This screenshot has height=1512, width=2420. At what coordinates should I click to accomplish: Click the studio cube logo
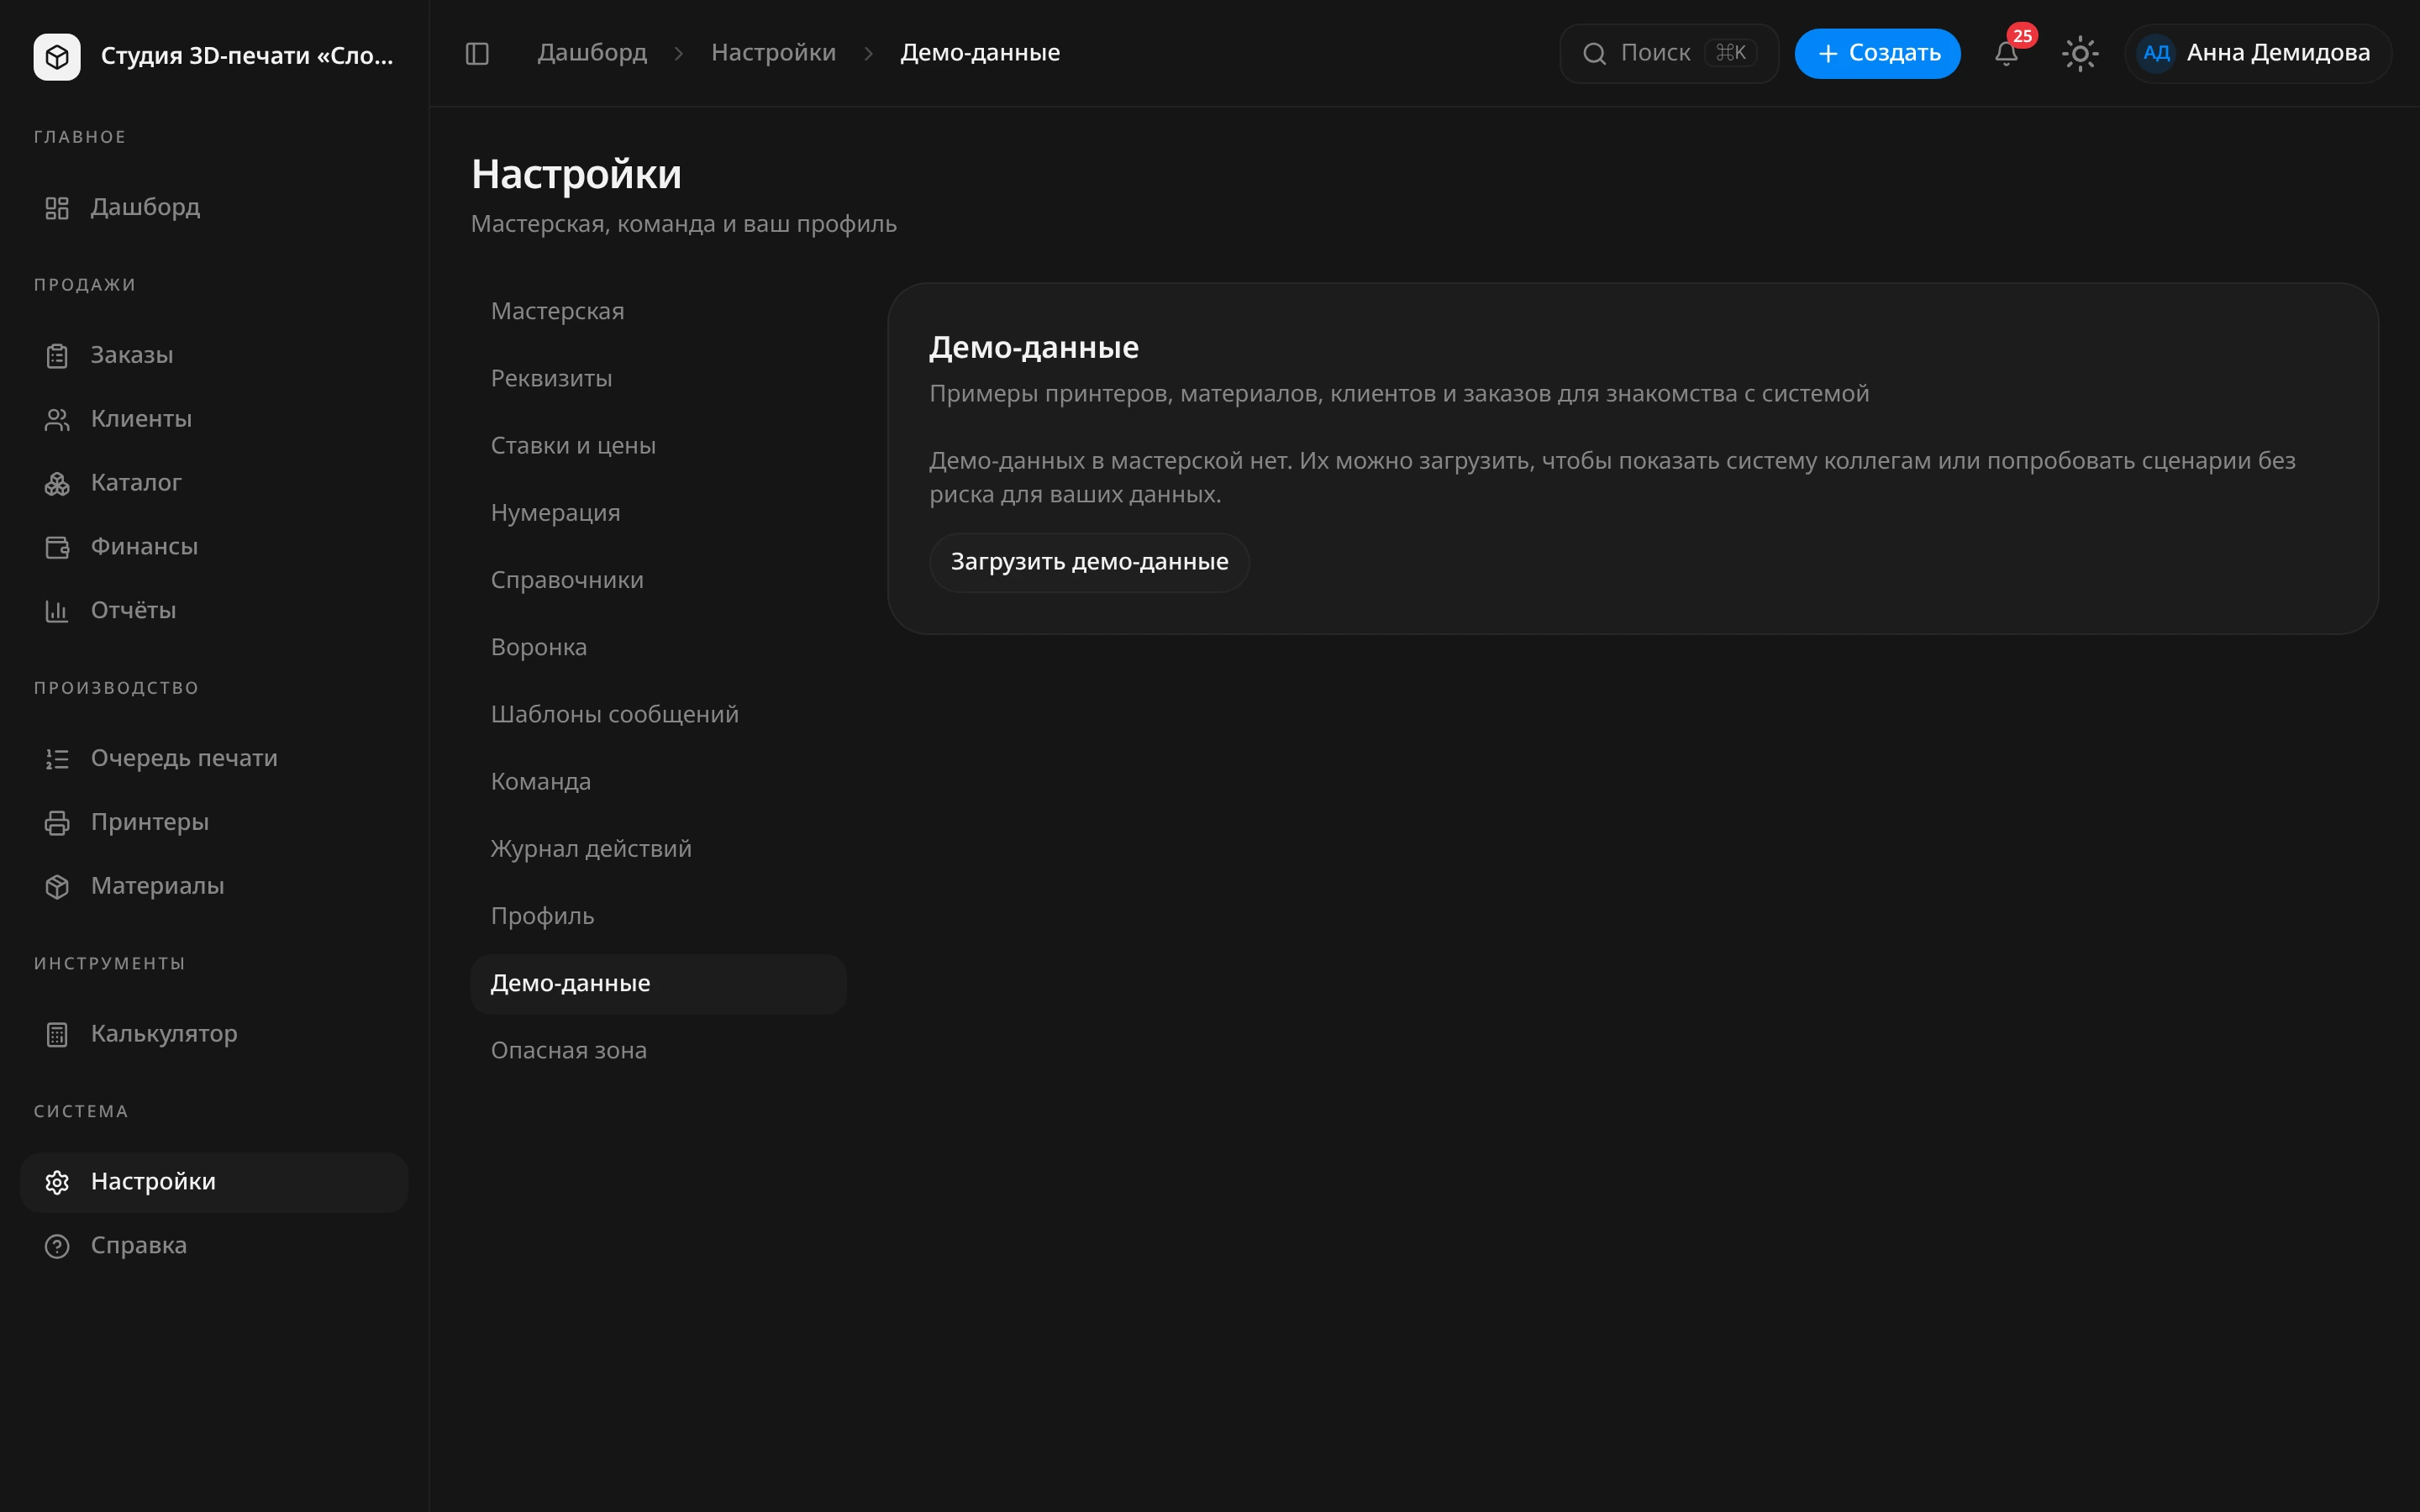coord(57,56)
